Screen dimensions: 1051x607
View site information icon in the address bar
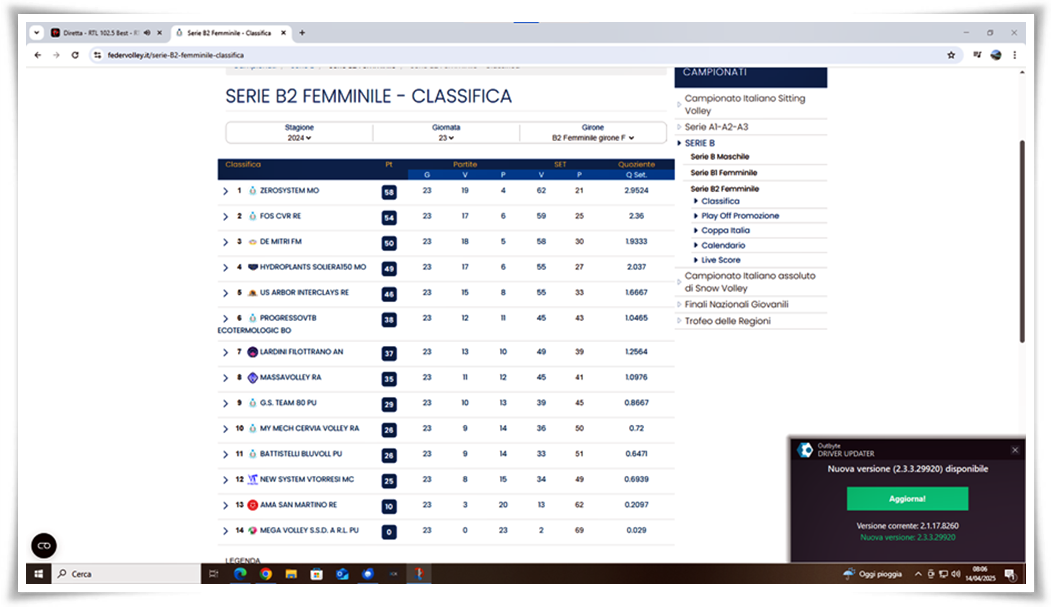[97, 55]
